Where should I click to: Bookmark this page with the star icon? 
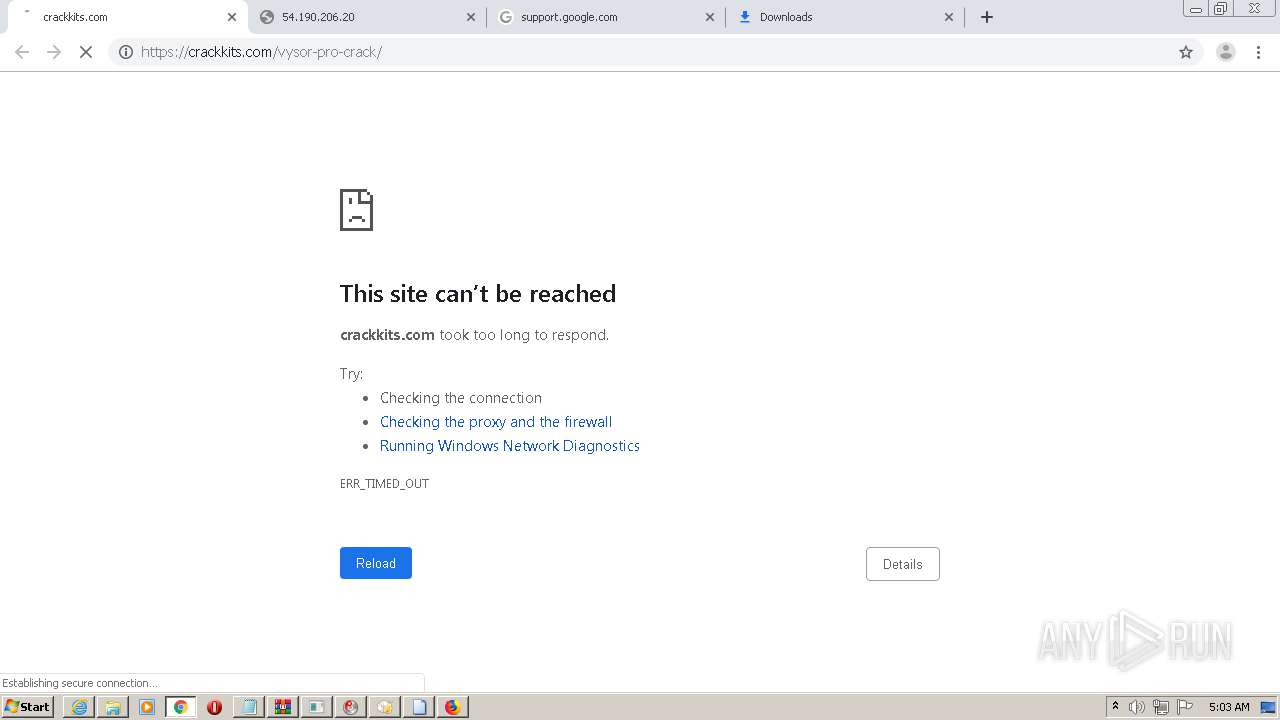coord(1186,52)
